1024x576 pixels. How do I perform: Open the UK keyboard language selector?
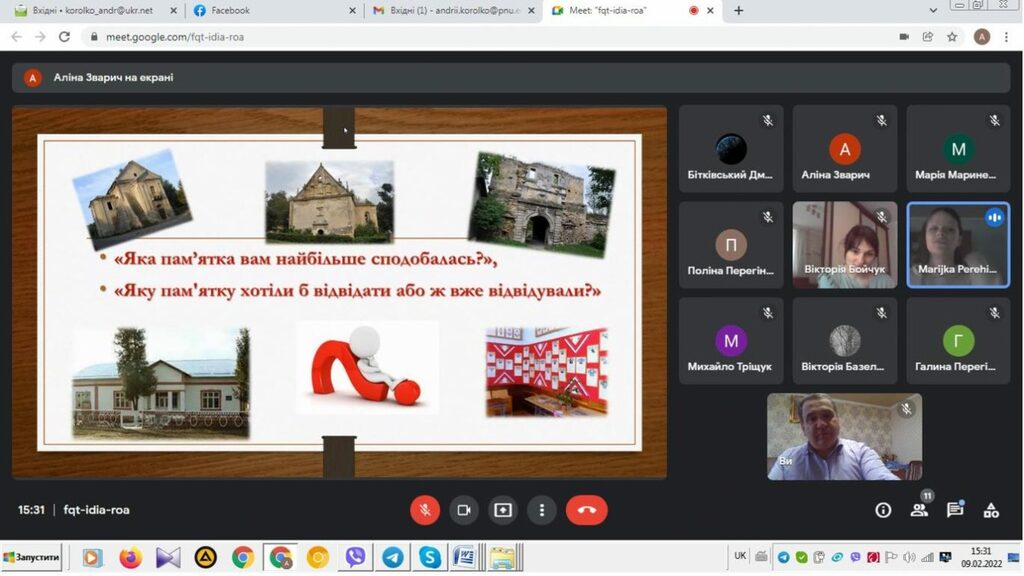pos(740,556)
